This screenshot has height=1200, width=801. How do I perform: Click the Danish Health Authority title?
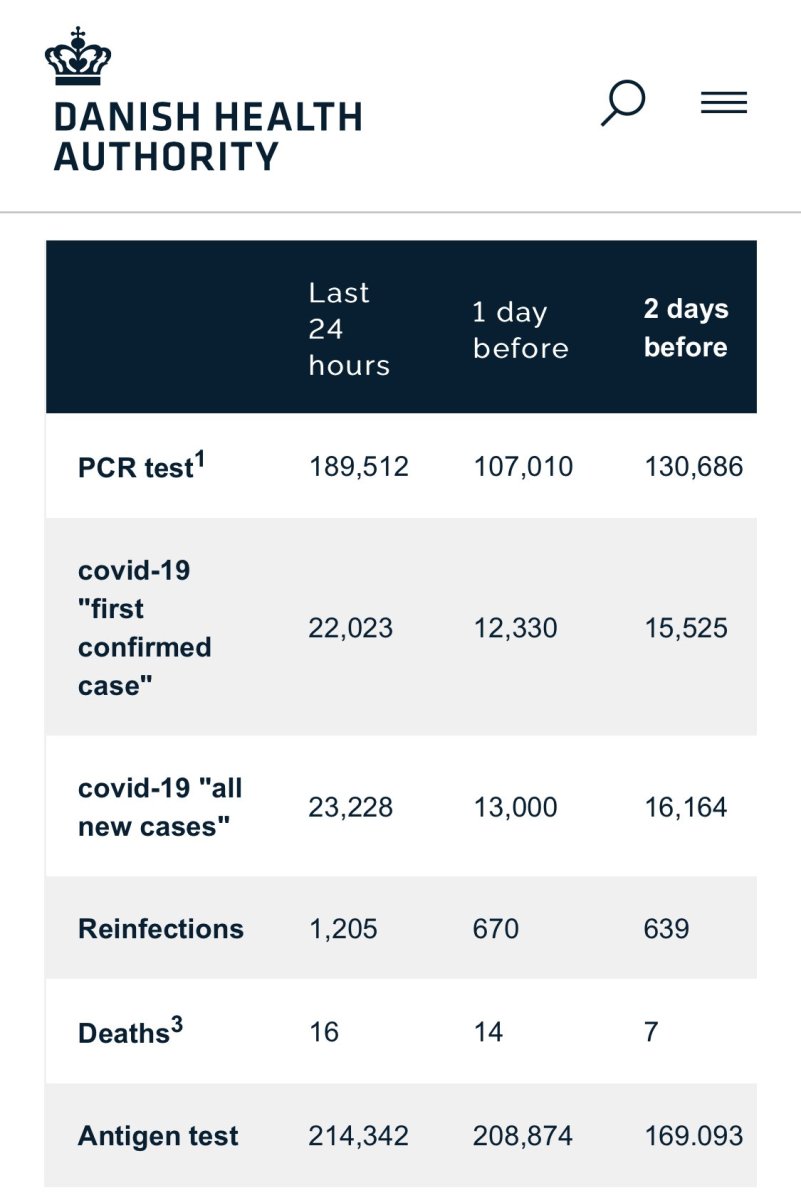[207, 137]
